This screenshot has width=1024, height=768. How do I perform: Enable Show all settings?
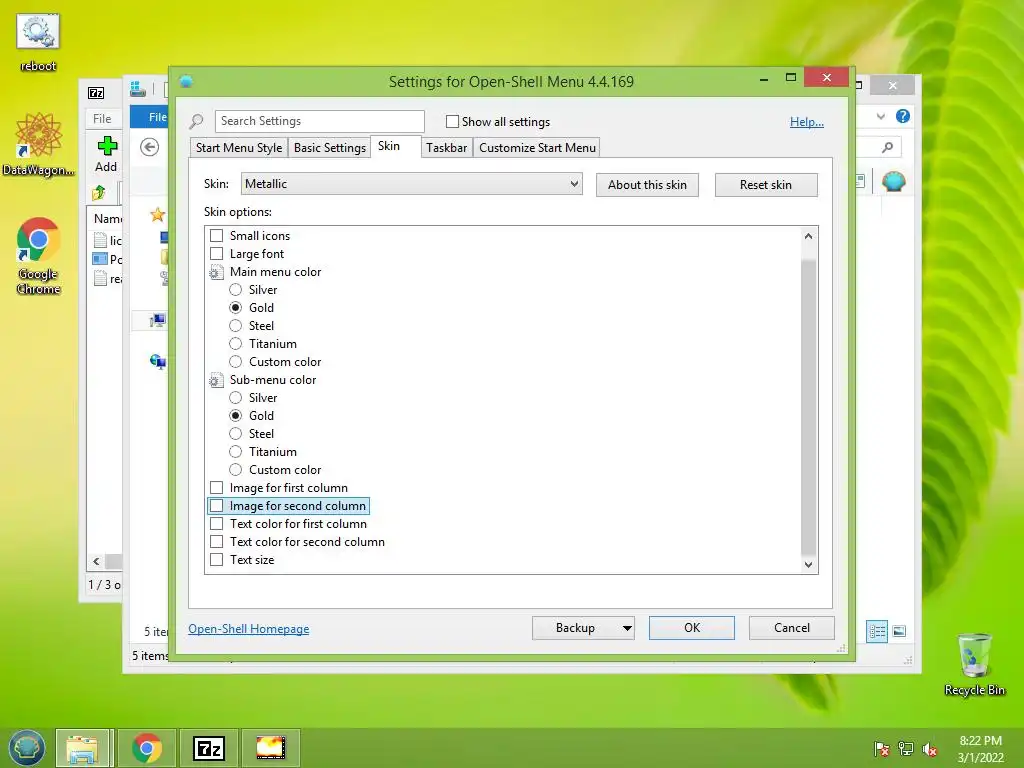tap(452, 121)
